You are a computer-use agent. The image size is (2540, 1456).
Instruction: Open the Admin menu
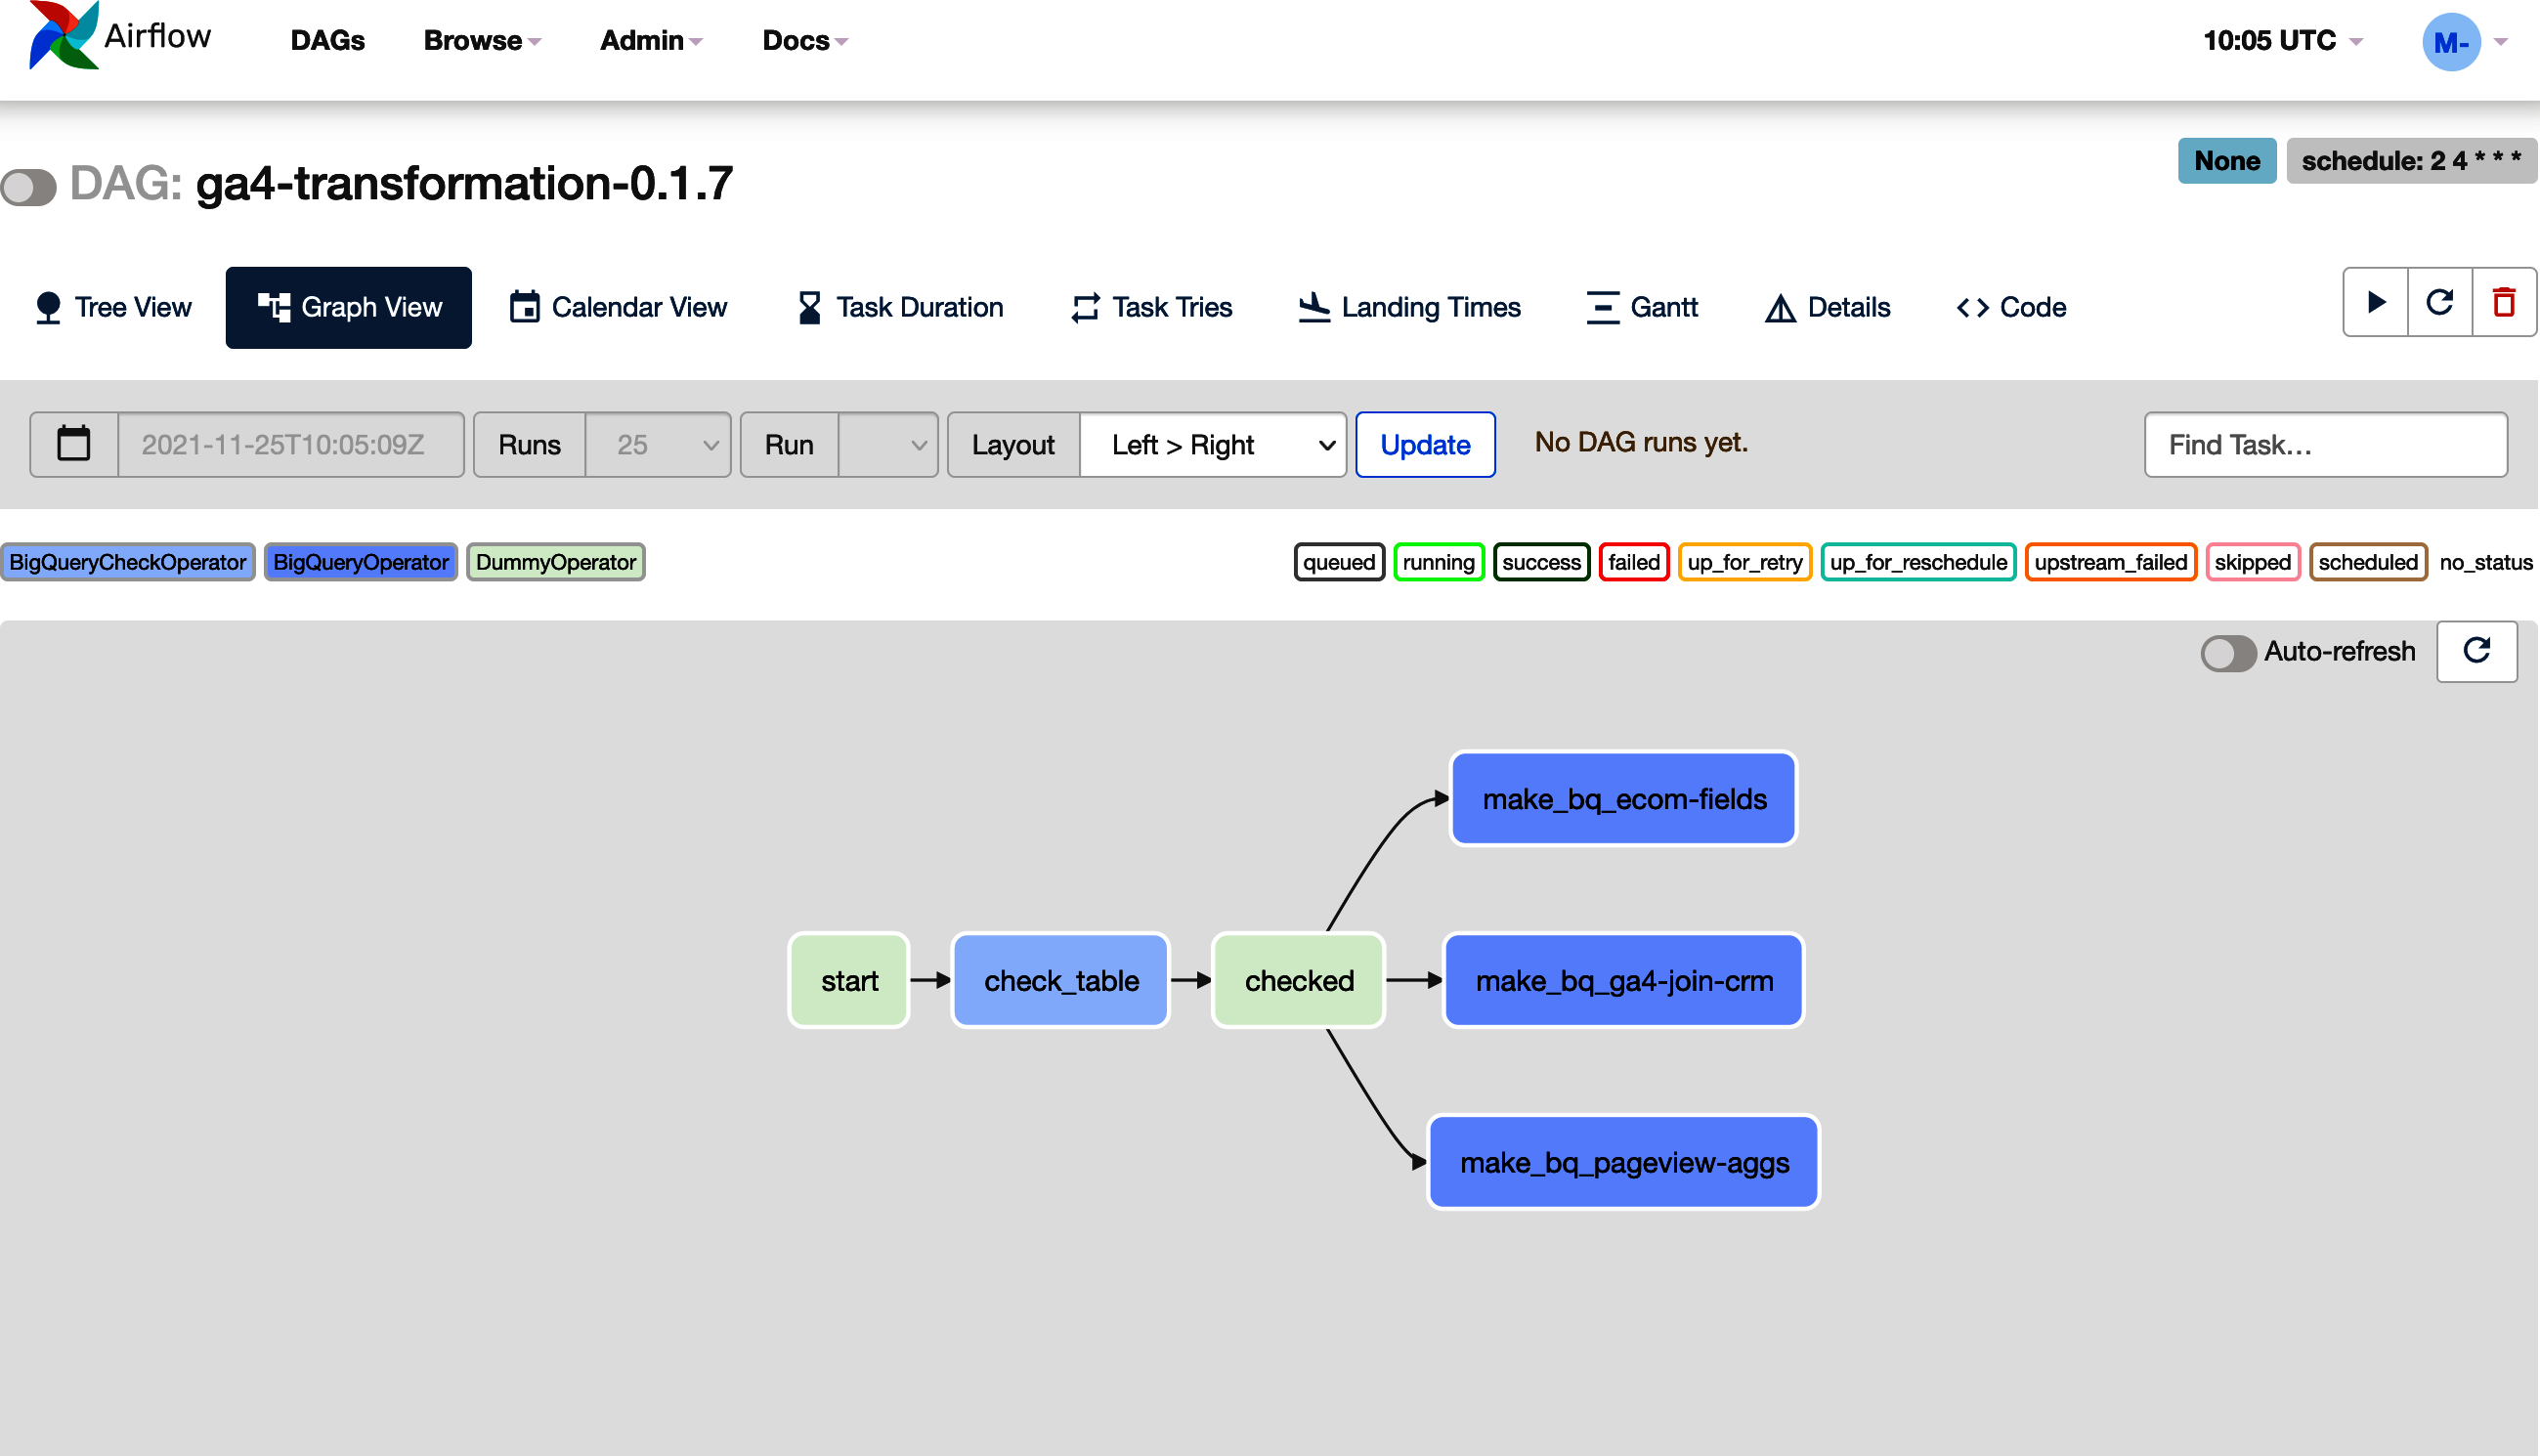tap(653, 38)
